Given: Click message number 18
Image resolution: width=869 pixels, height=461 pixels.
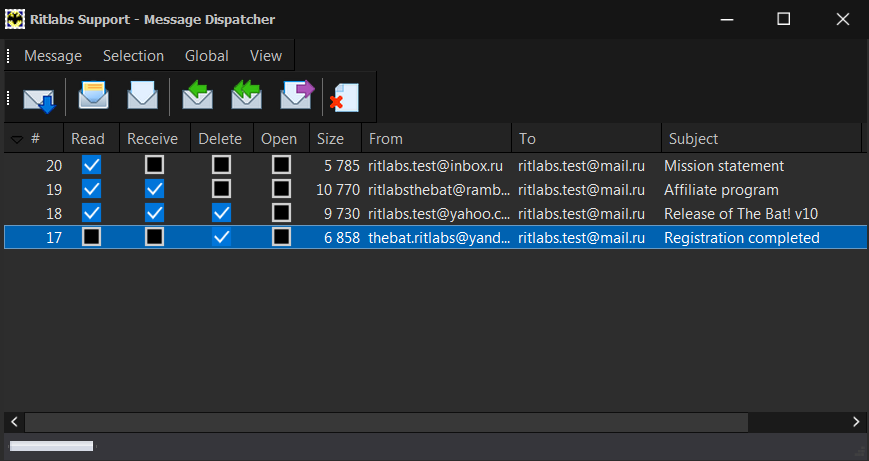Looking at the screenshot, I should click(x=54, y=213).
